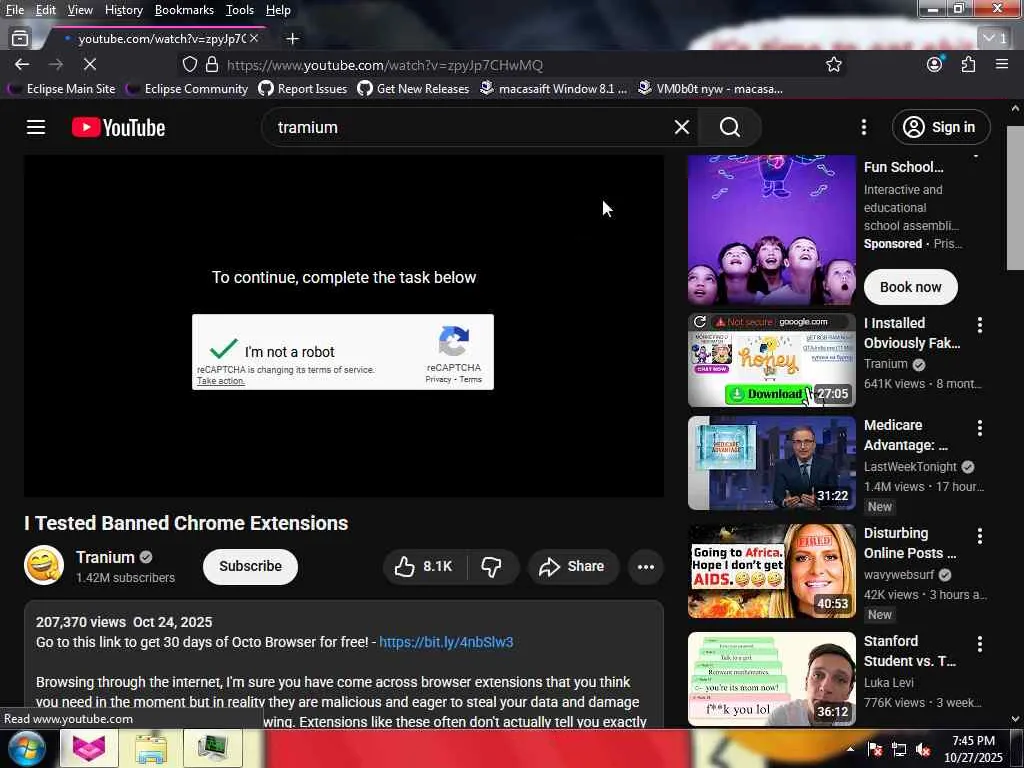Stop loading the current page
The height and width of the screenshot is (768, 1024).
click(x=89, y=64)
